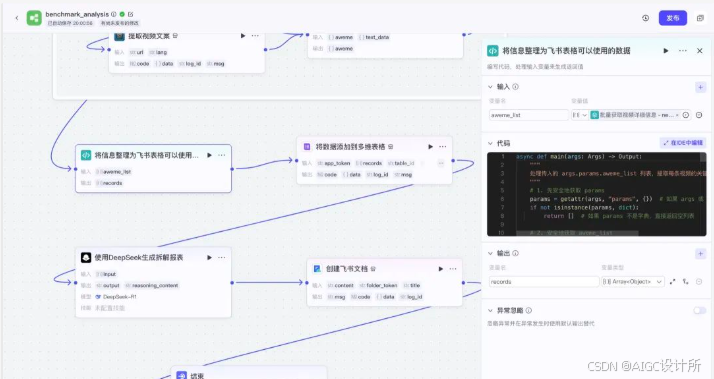Open the input value type dropdown

point(580,115)
